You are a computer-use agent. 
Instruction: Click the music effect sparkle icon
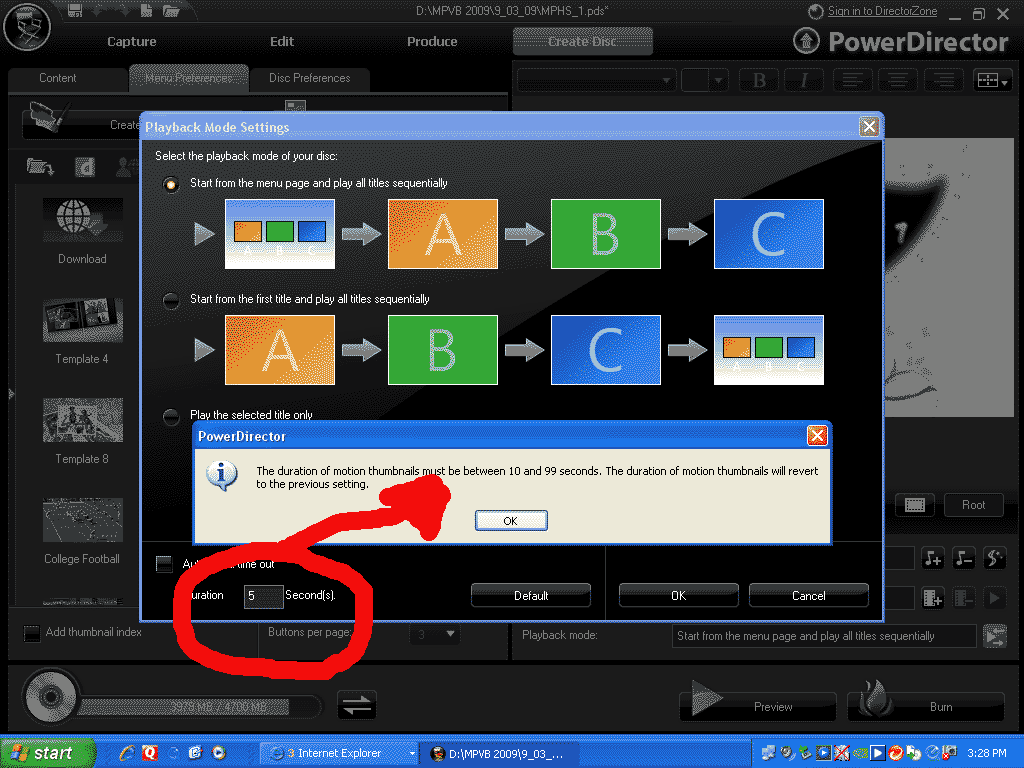(x=994, y=558)
